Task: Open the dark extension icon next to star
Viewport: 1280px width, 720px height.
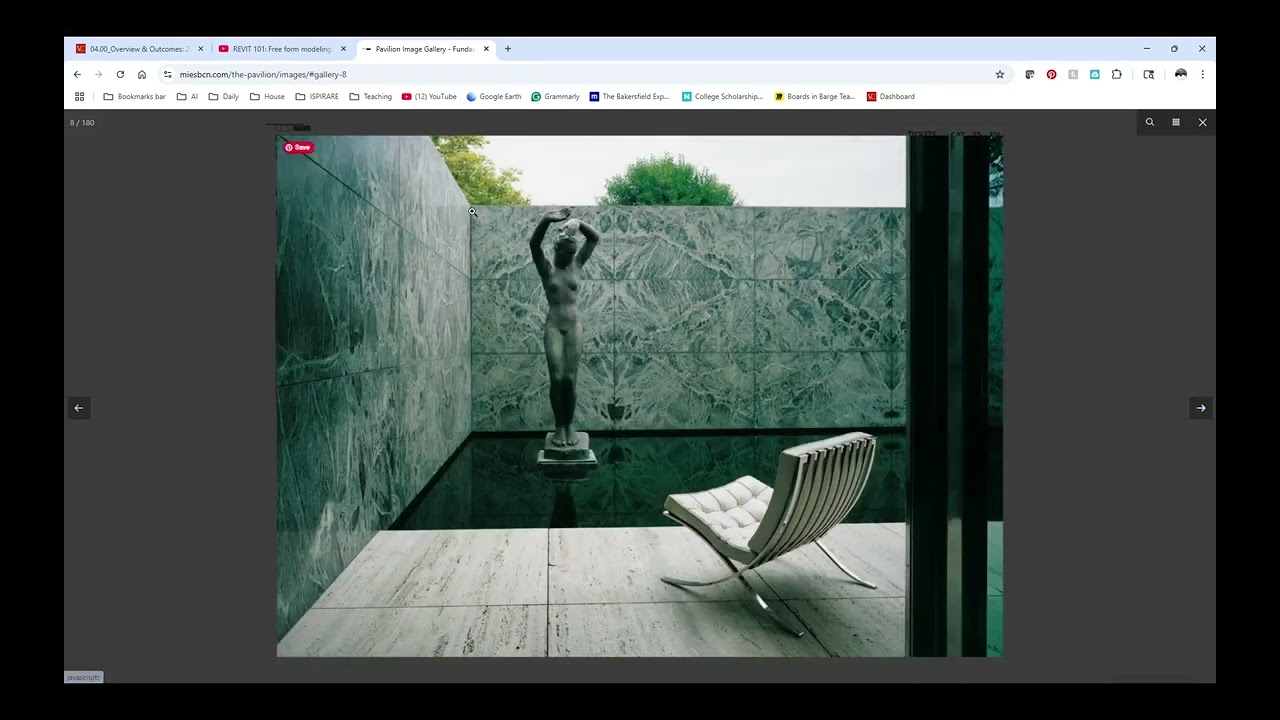Action: point(1029,74)
